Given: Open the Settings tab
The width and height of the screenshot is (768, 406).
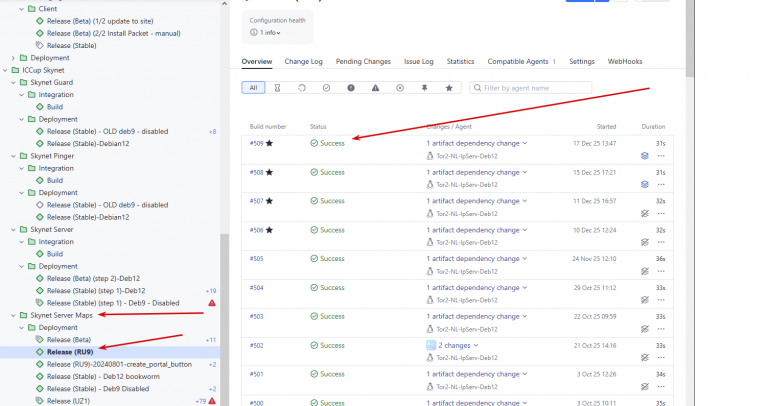Looking at the screenshot, I should 582,62.
